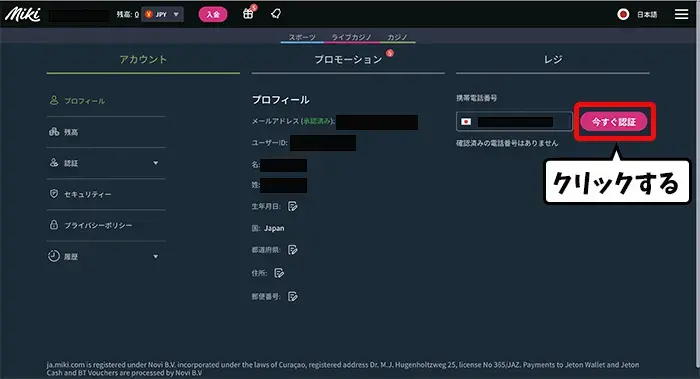Click the 承認済み status label
Image resolution: width=700 pixels, height=379 pixels.
317,121
